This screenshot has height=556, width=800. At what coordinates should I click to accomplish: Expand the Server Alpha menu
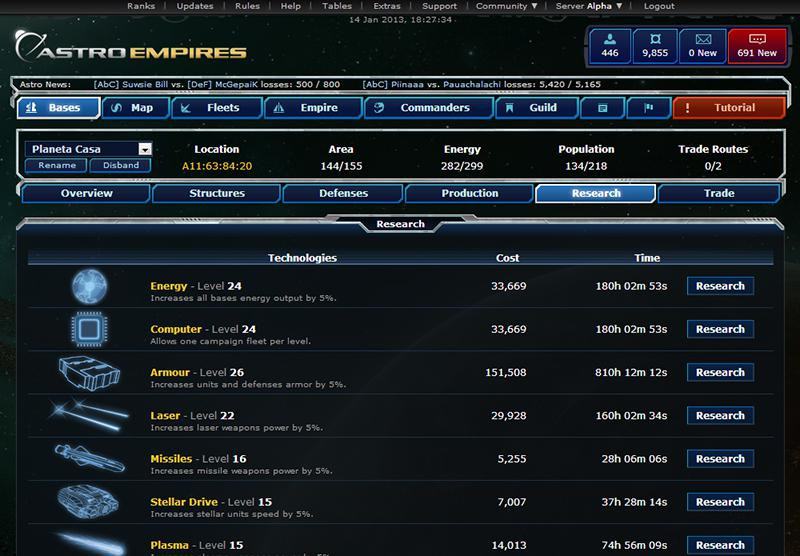[589, 6]
